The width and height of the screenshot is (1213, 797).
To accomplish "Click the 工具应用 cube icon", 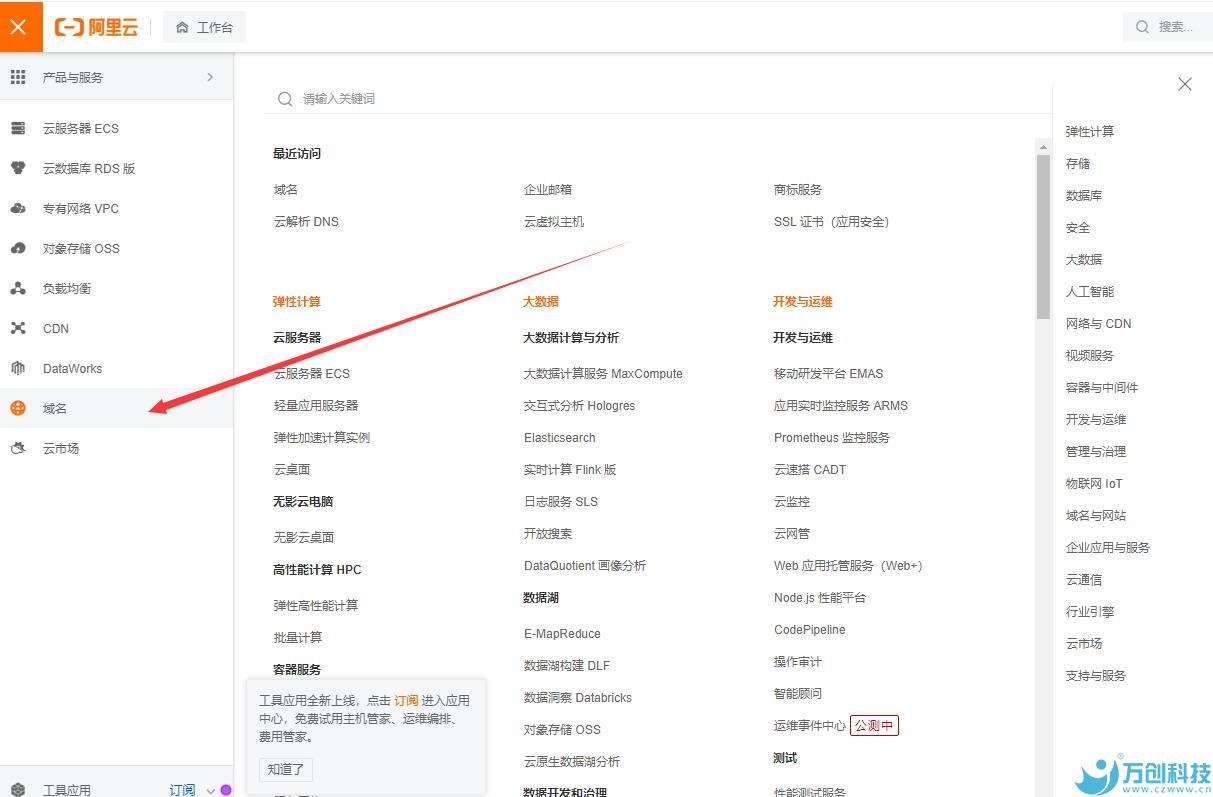I will click(x=18, y=790).
